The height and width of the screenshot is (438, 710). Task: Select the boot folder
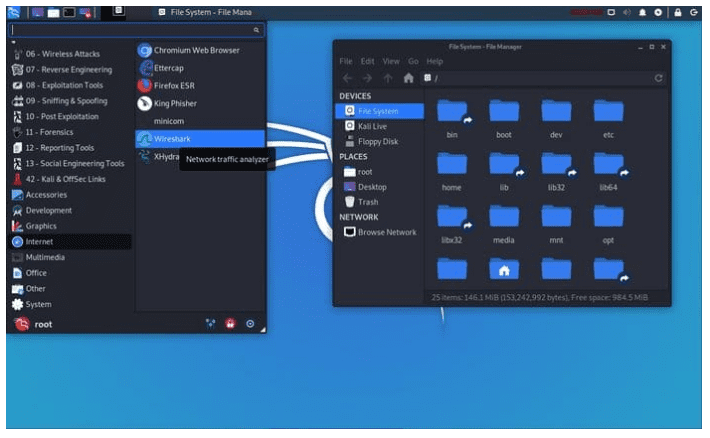pos(504,119)
